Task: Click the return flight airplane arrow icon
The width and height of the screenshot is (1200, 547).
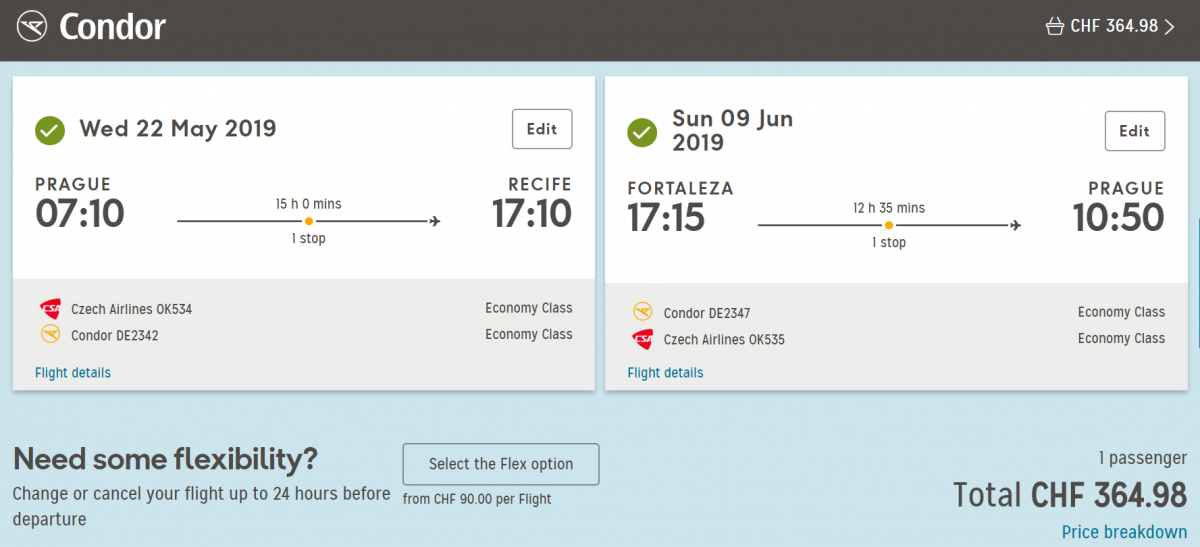Action: [x=1015, y=225]
